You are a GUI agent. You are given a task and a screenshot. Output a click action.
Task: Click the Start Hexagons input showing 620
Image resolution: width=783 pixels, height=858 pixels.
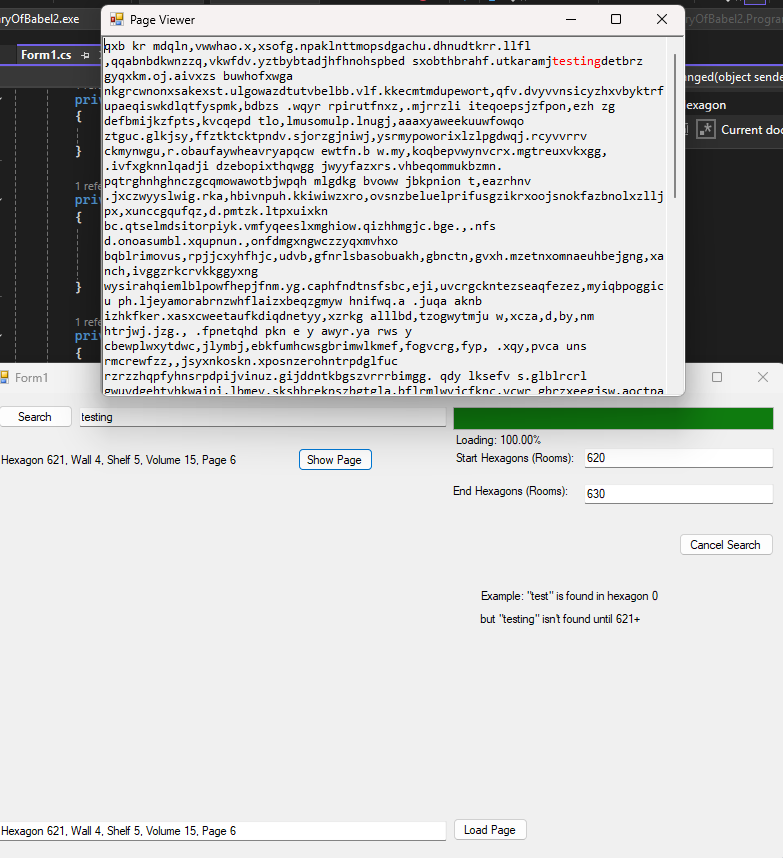pos(678,458)
